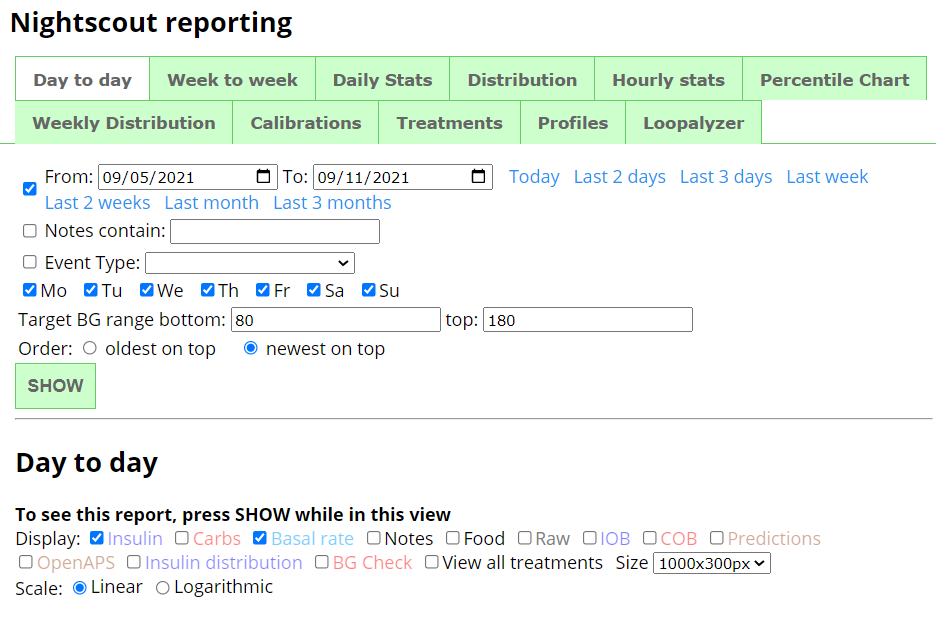Image resolution: width=936 pixels, height=617 pixels.
Task: Select Logarithmic scale option
Action: click(162, 588)
